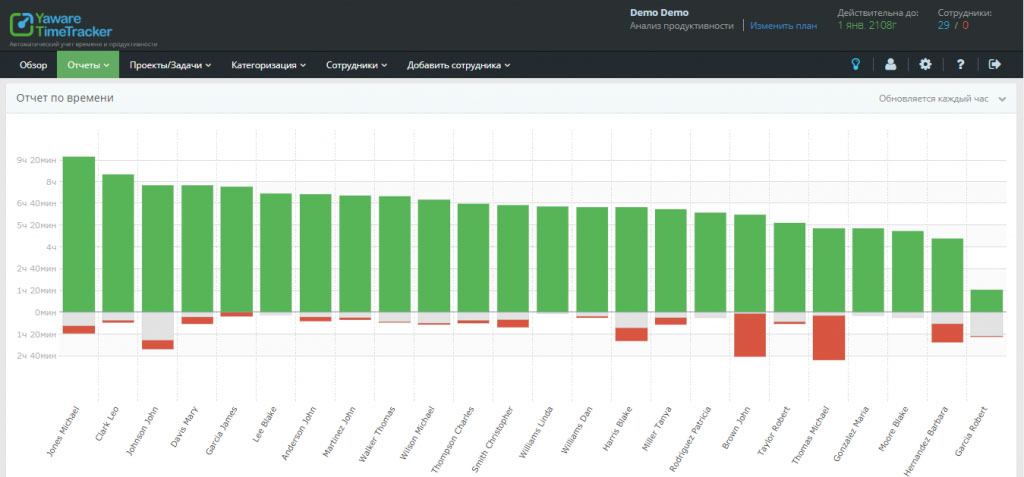Image resolution: width=1024 pixels, height=477 pixels.
Task: Select Brown John's red bar segment
Action: tap(750, 334)
